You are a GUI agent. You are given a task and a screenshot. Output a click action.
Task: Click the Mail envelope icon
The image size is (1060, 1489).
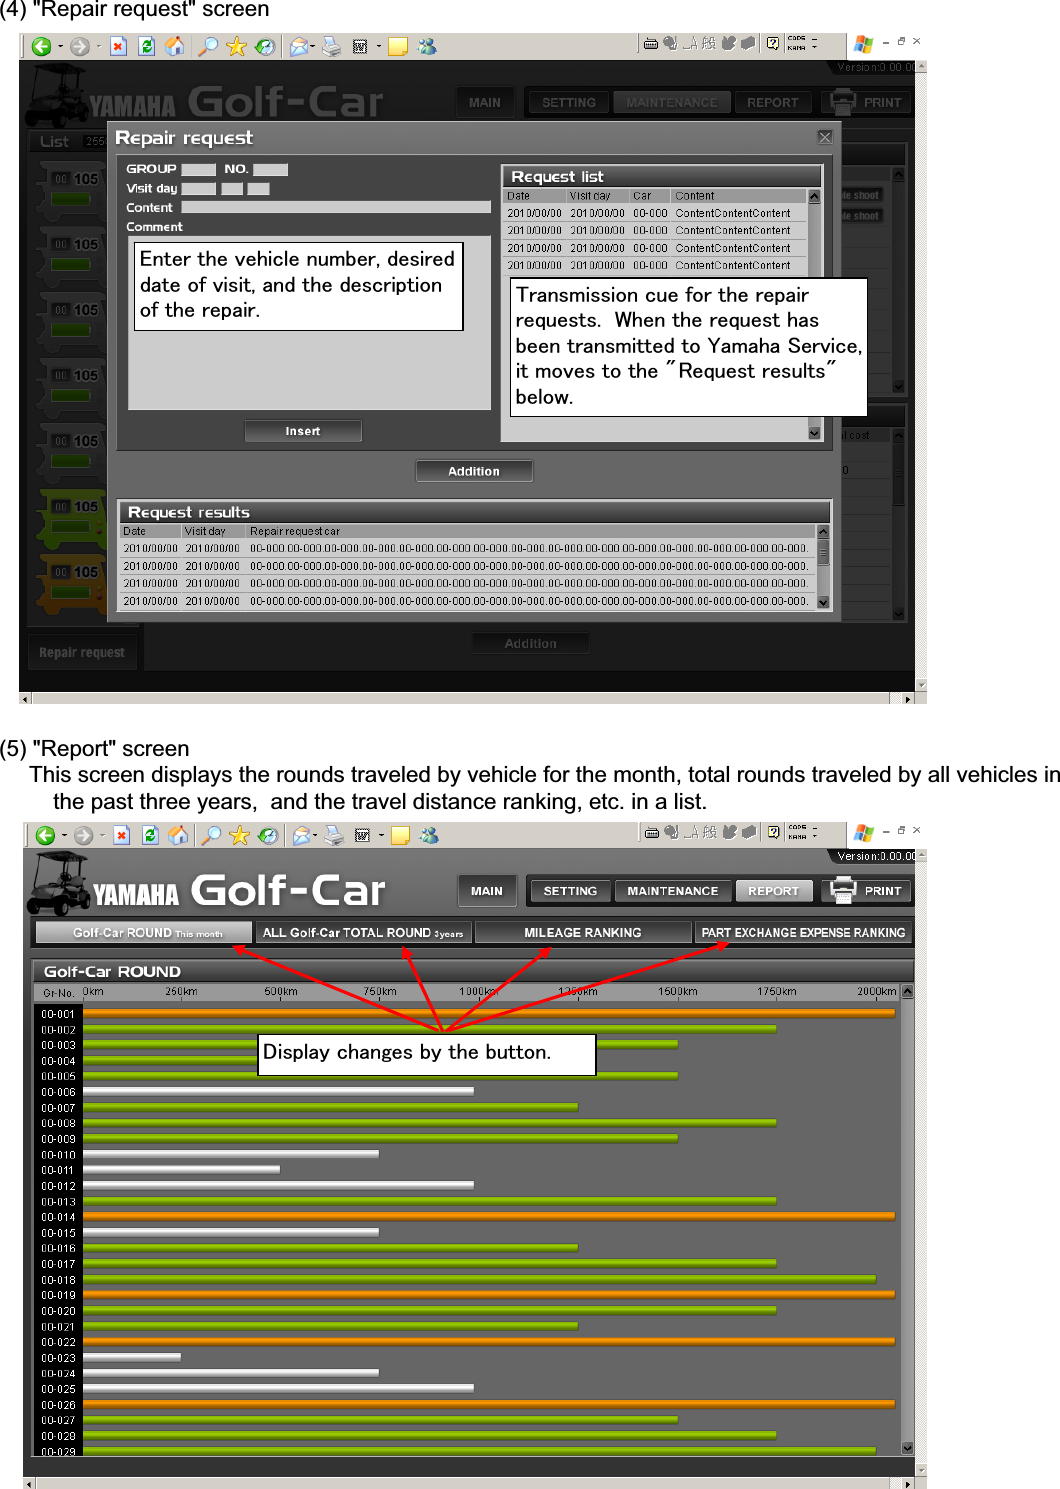300,45
